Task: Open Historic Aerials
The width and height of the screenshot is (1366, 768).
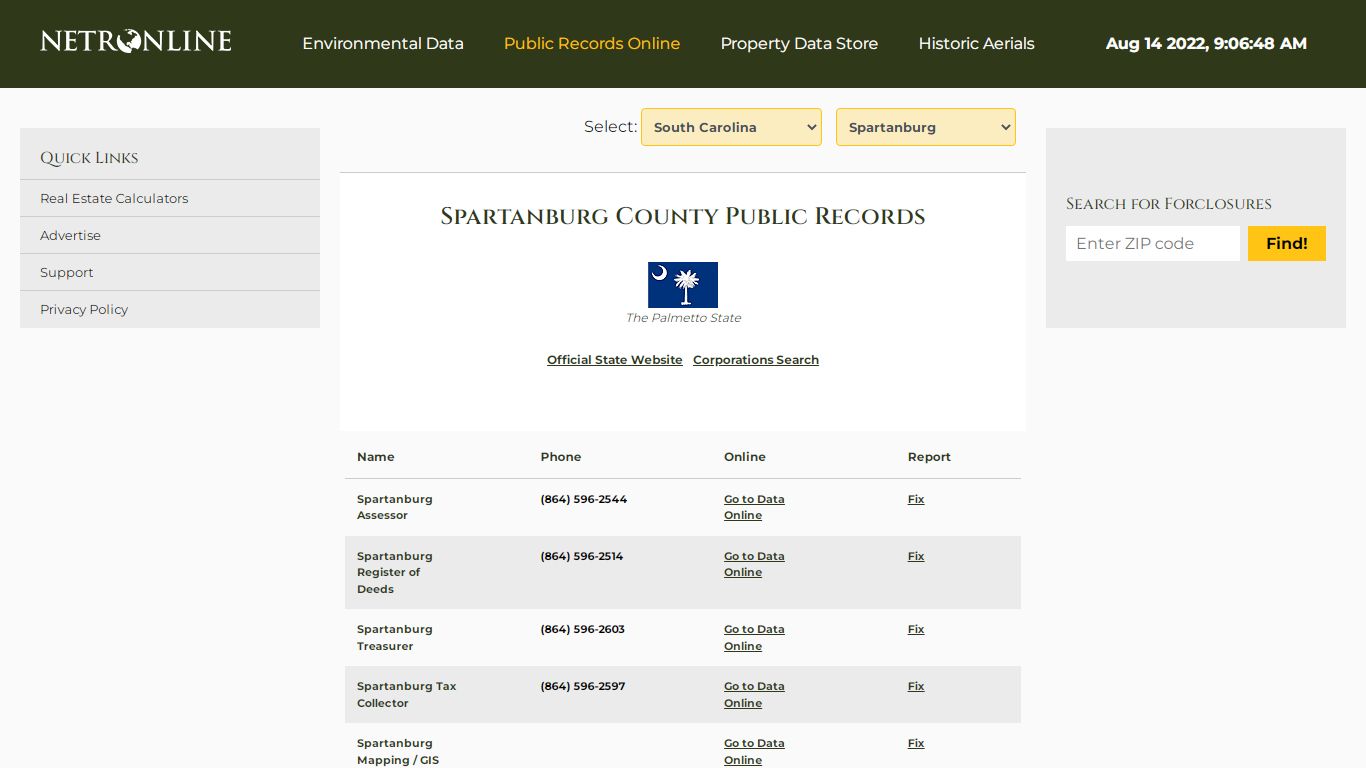Action: 976,44
